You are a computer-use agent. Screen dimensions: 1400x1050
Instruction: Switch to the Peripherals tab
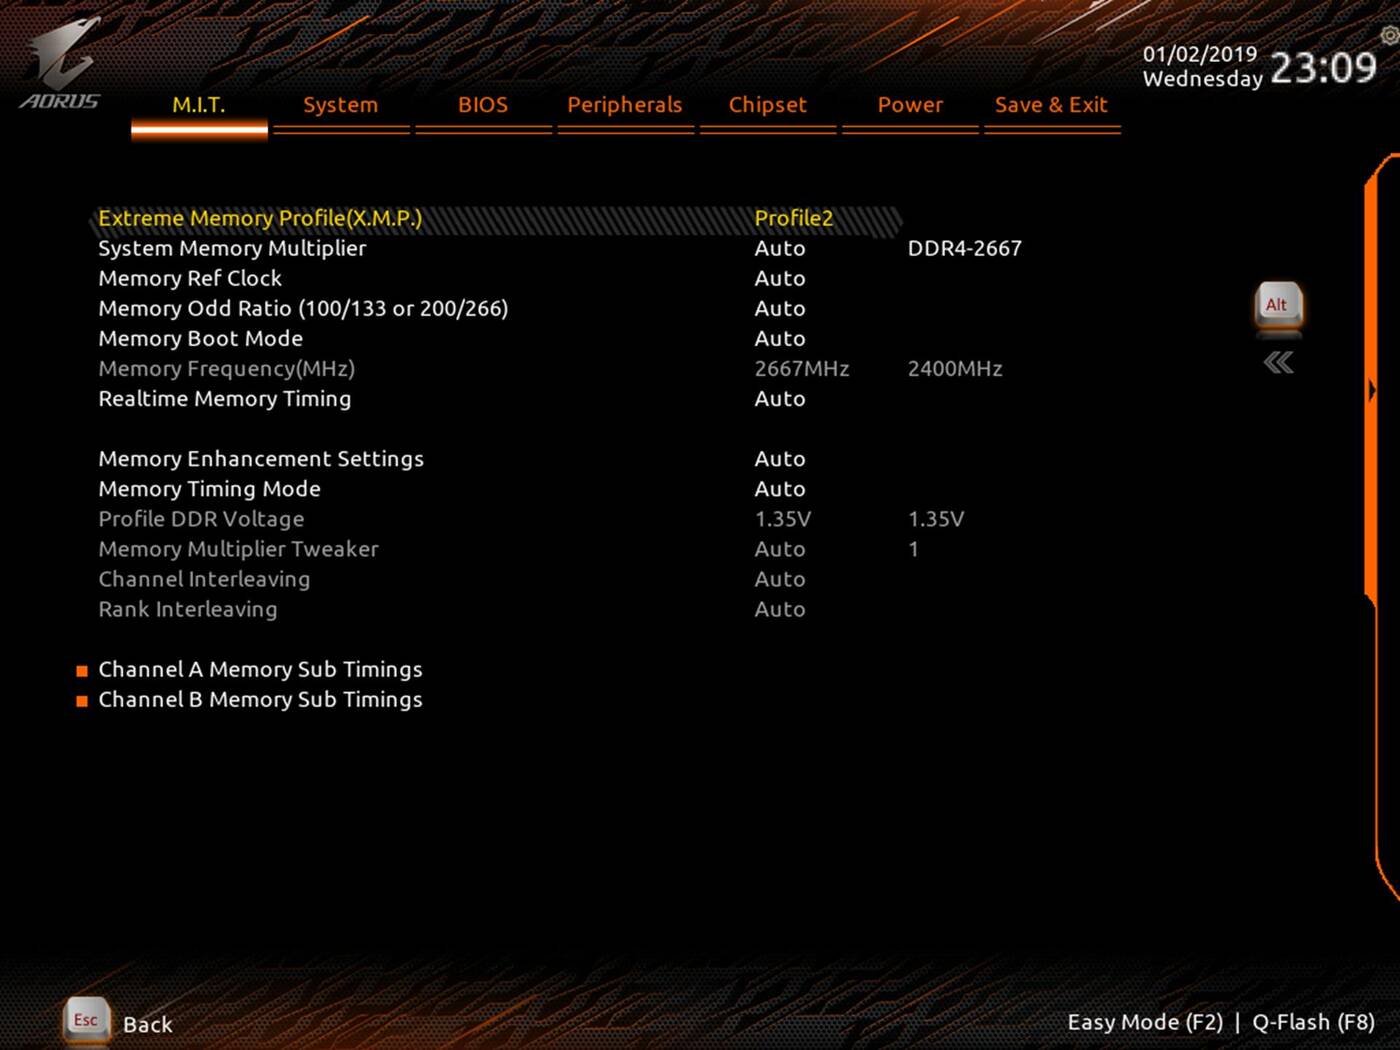click(x=624, y=105)
